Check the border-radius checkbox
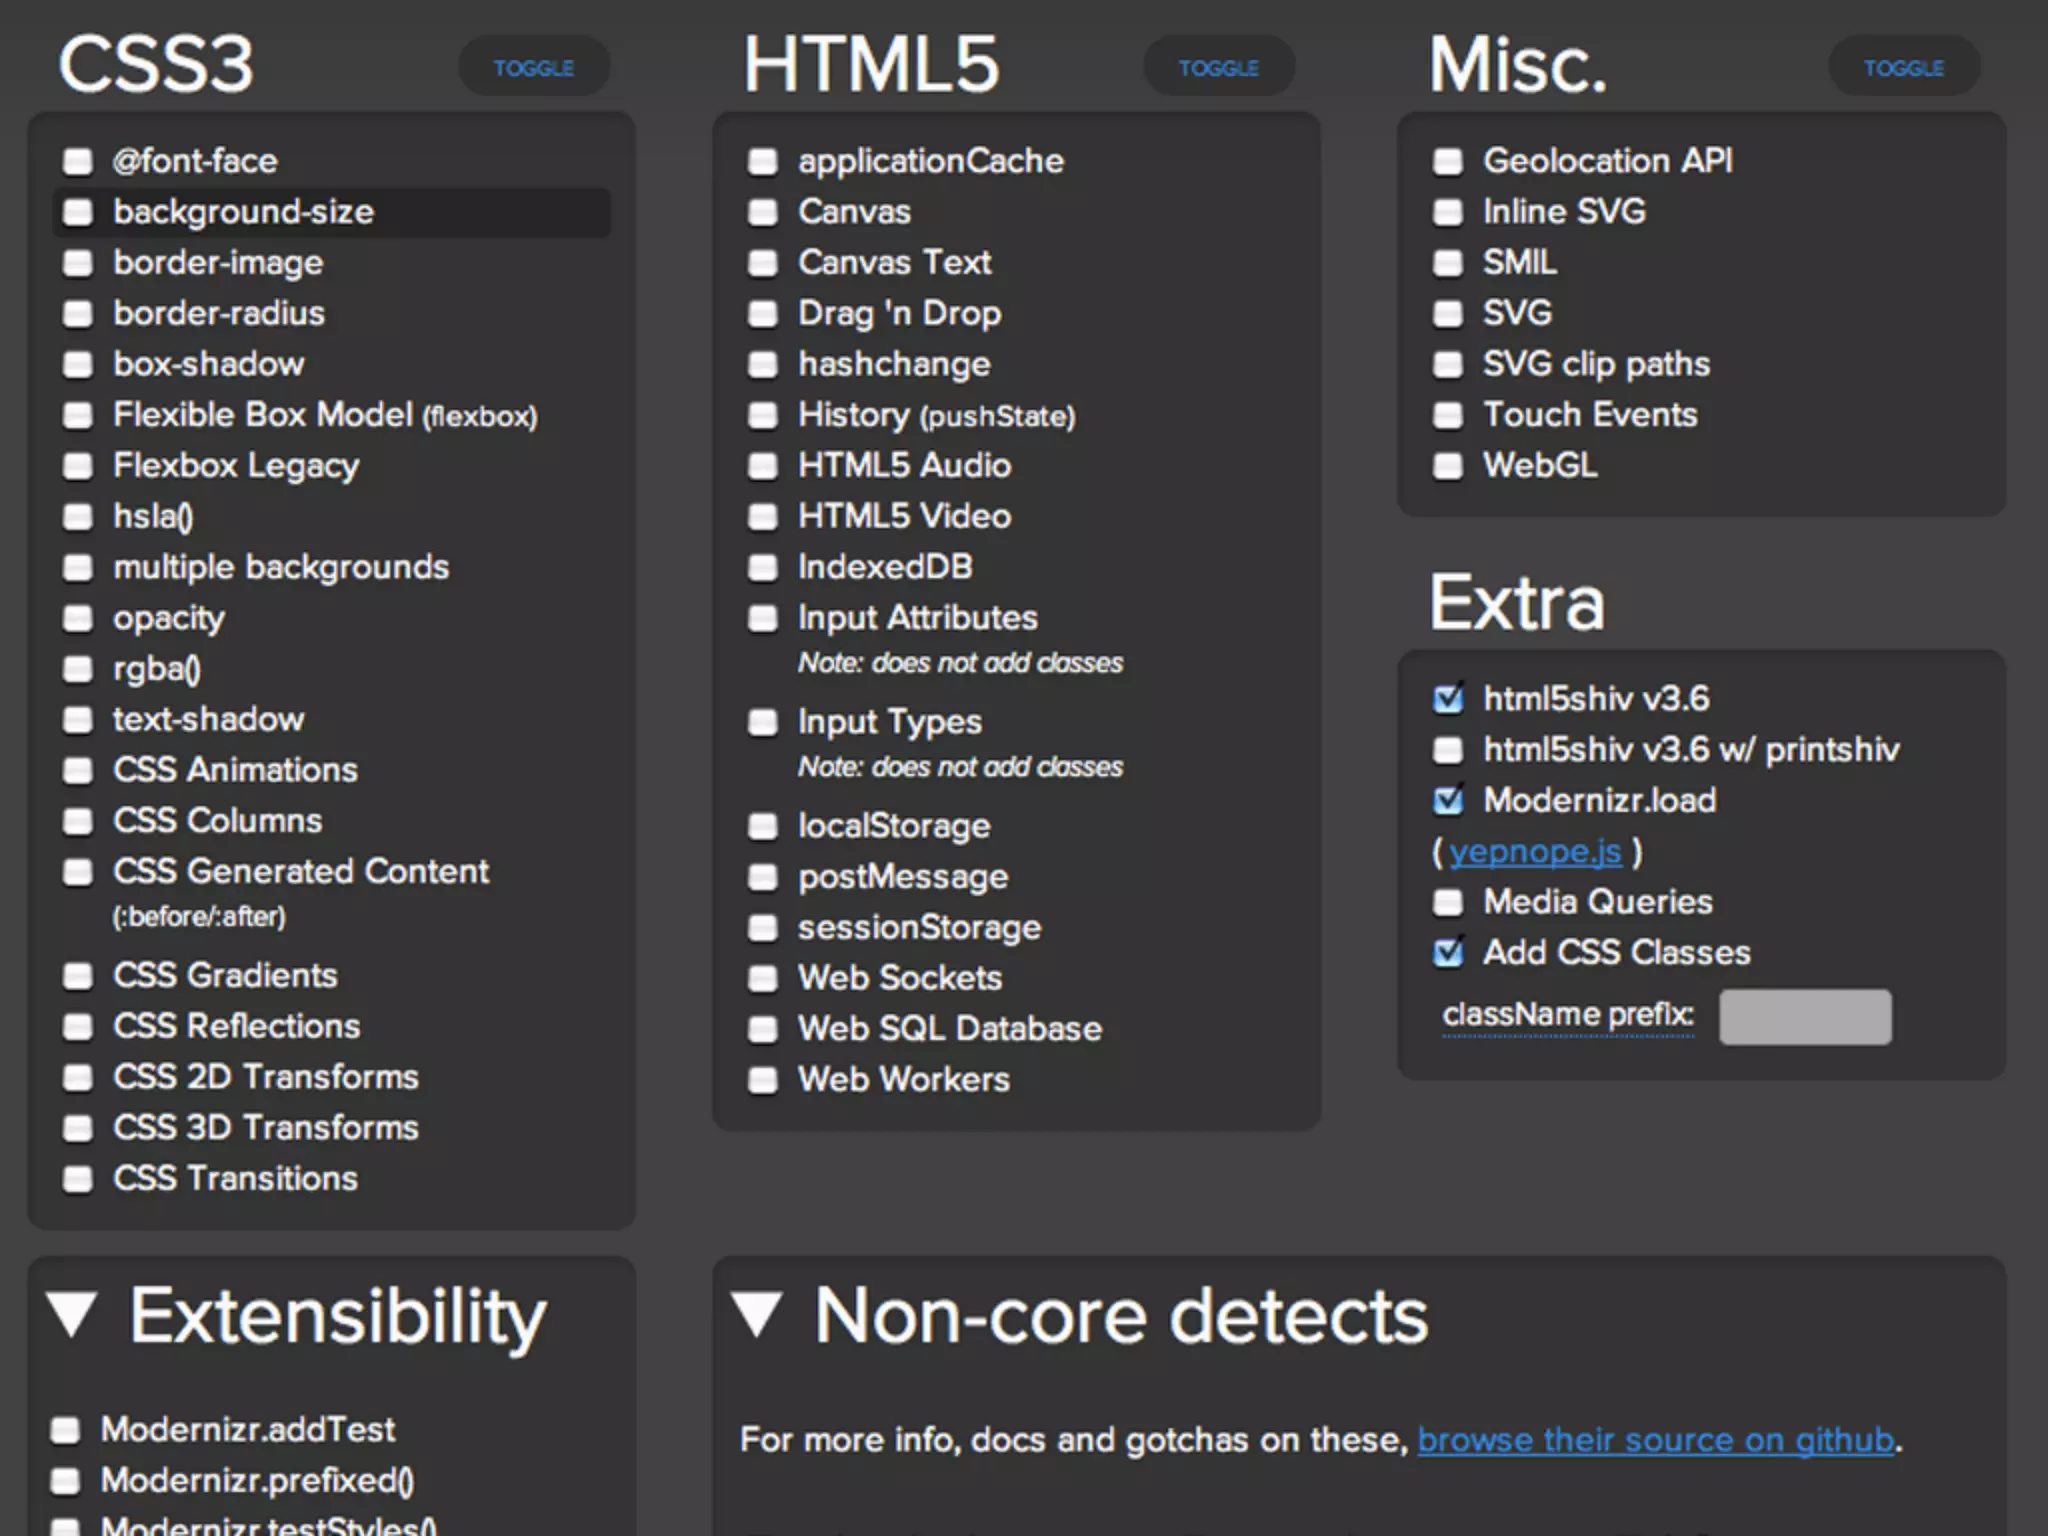This screenshot has width=2048, height=1536. point(77,314)
